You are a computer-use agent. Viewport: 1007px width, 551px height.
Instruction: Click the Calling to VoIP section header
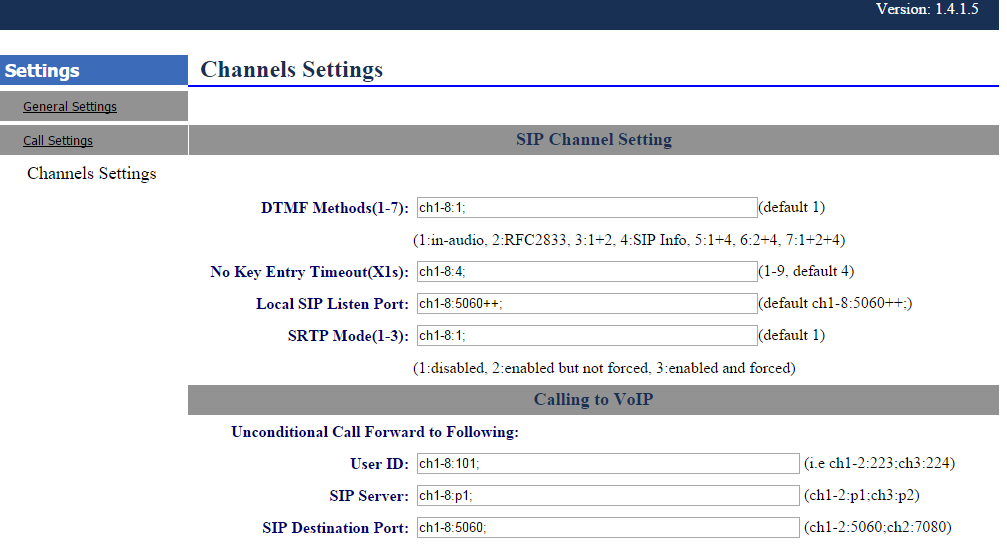[x=593, y=400]
